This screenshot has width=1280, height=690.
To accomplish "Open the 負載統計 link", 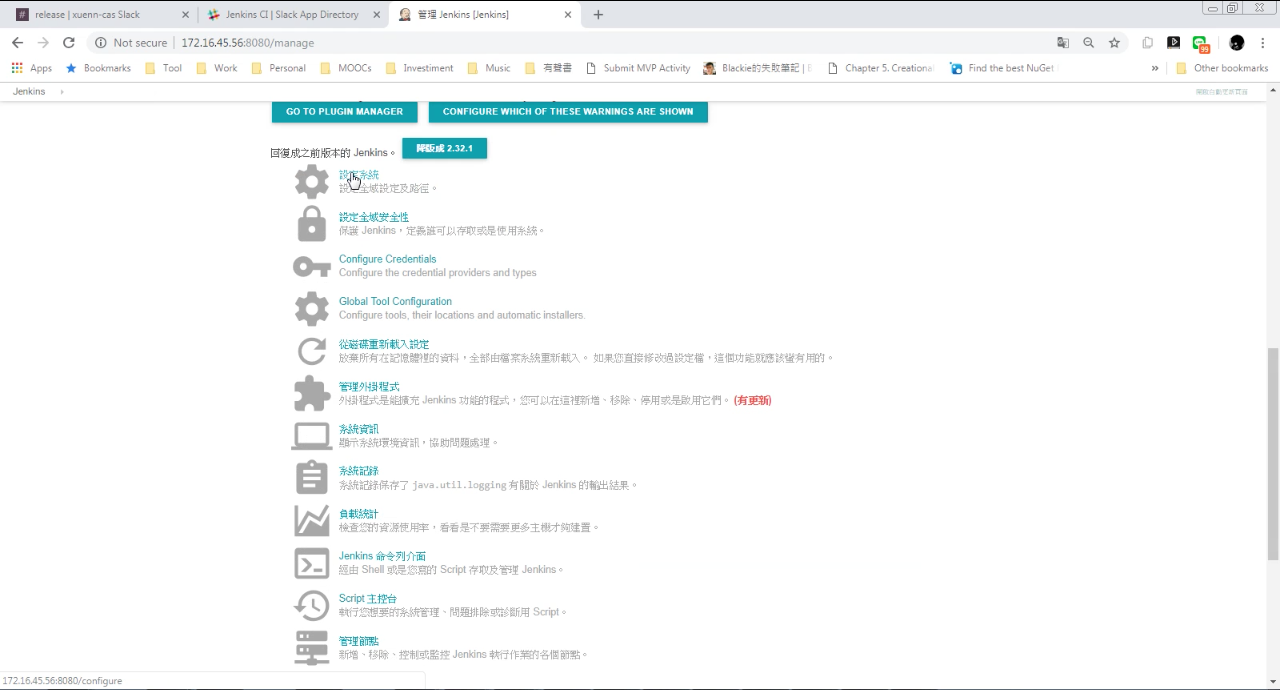I will point(359,514).
